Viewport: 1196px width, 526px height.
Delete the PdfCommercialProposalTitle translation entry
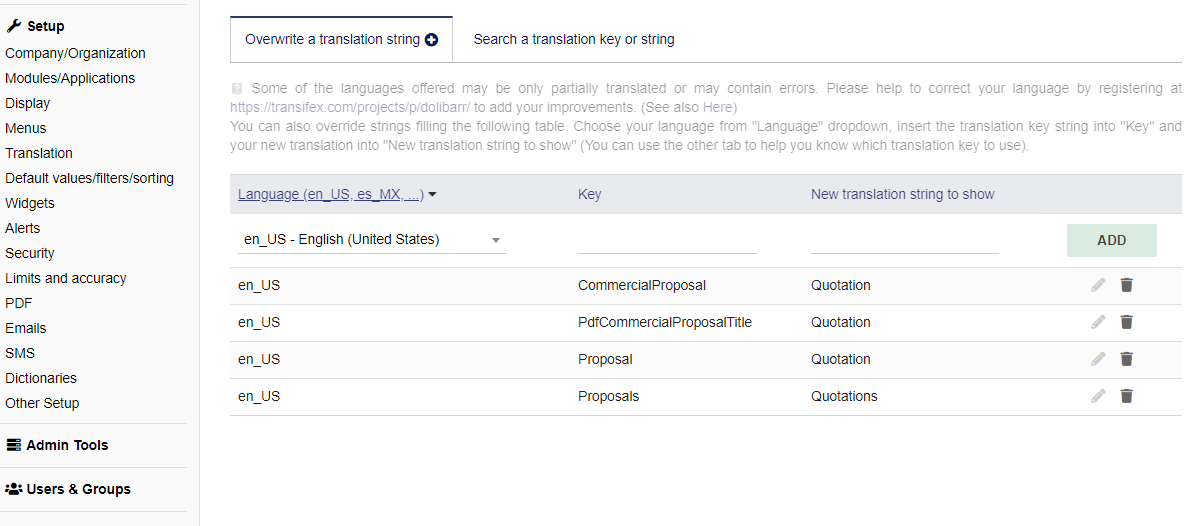[1127, 322]
